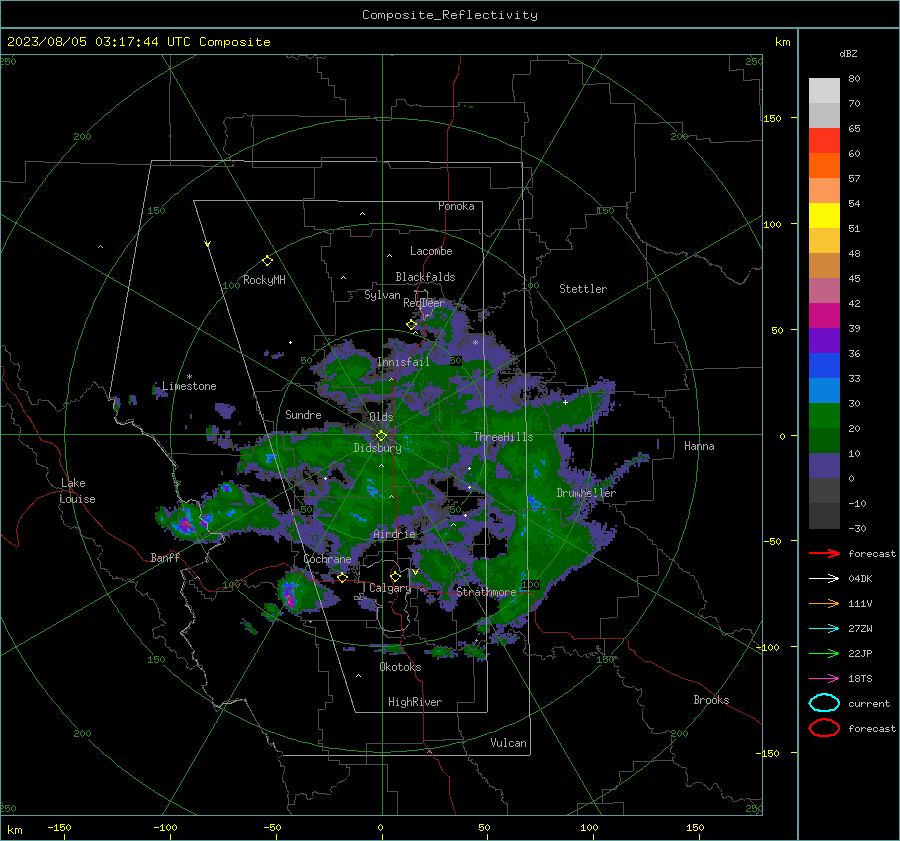The width and height of the screenshot is (900, 841).
Task: Click the slate-purple 10 dBZ swatch
Action: pyautogui.click(x=824, y=466)
